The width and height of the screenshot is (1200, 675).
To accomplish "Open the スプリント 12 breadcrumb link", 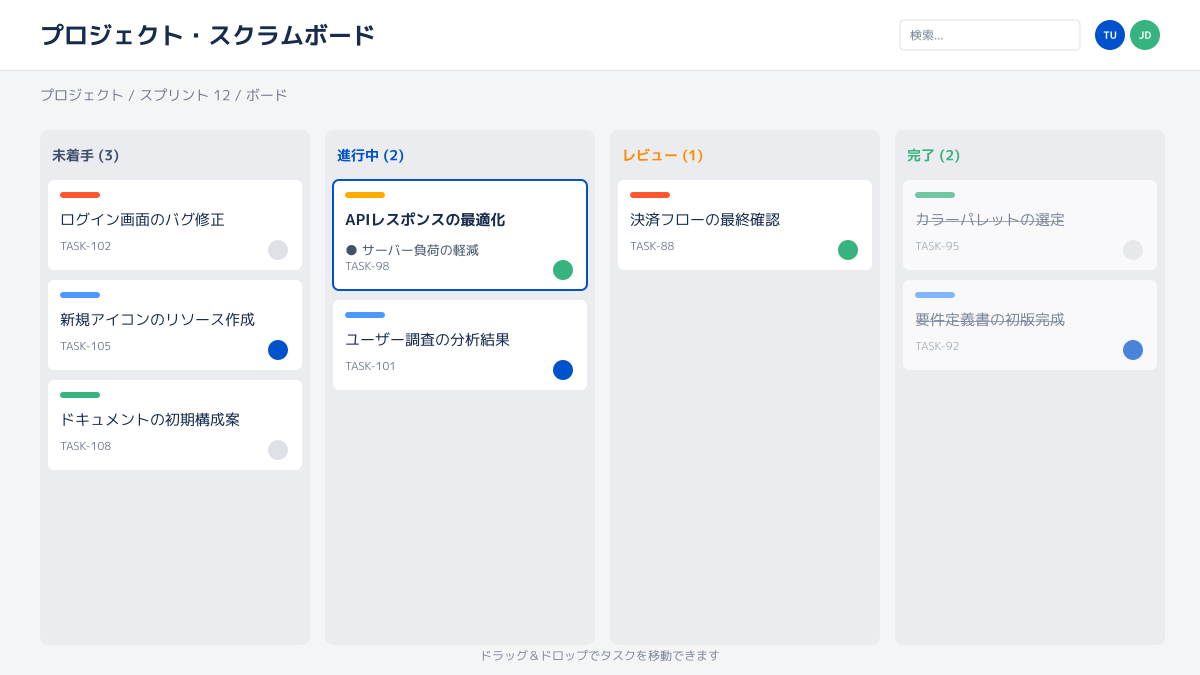I will click(185, 95).
